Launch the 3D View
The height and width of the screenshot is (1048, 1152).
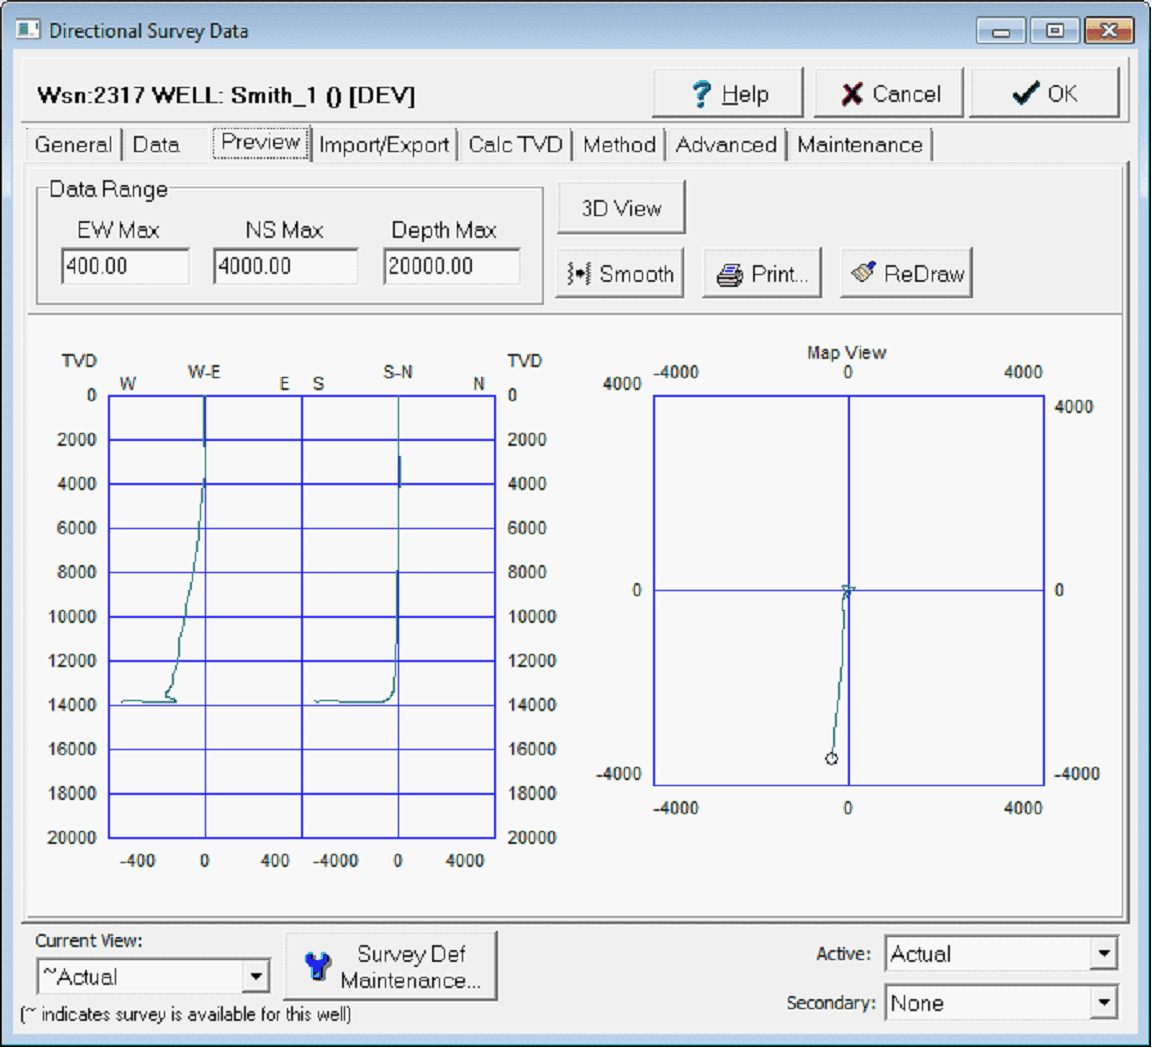(621, 208)
